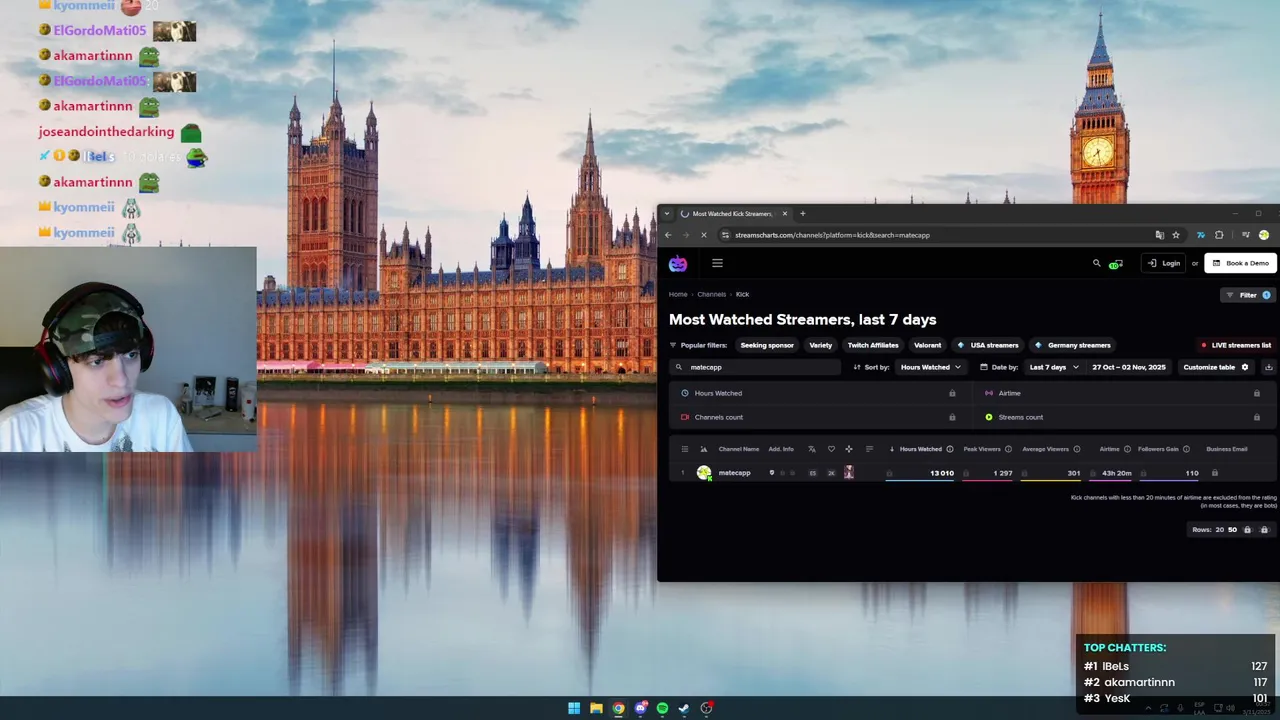Toggle the Twitch Affiliates filter chip
The height and width of the screenshot is (720, 1280).
click(x=873, y=345)
